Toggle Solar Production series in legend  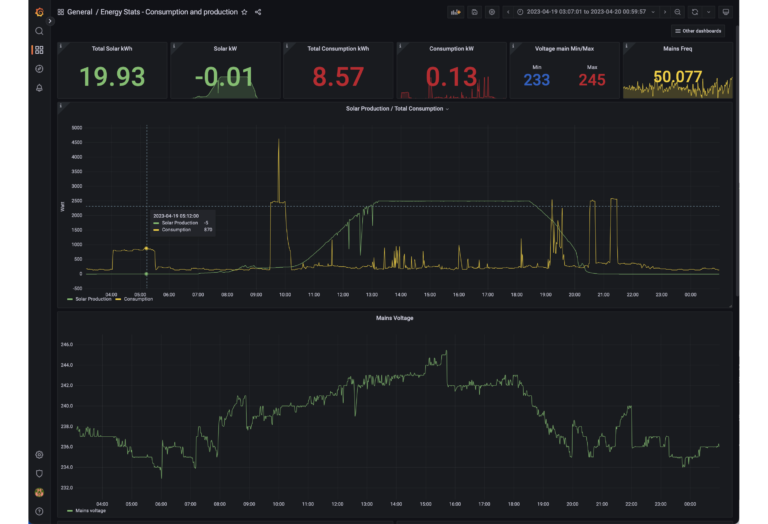tap(92, 299)
